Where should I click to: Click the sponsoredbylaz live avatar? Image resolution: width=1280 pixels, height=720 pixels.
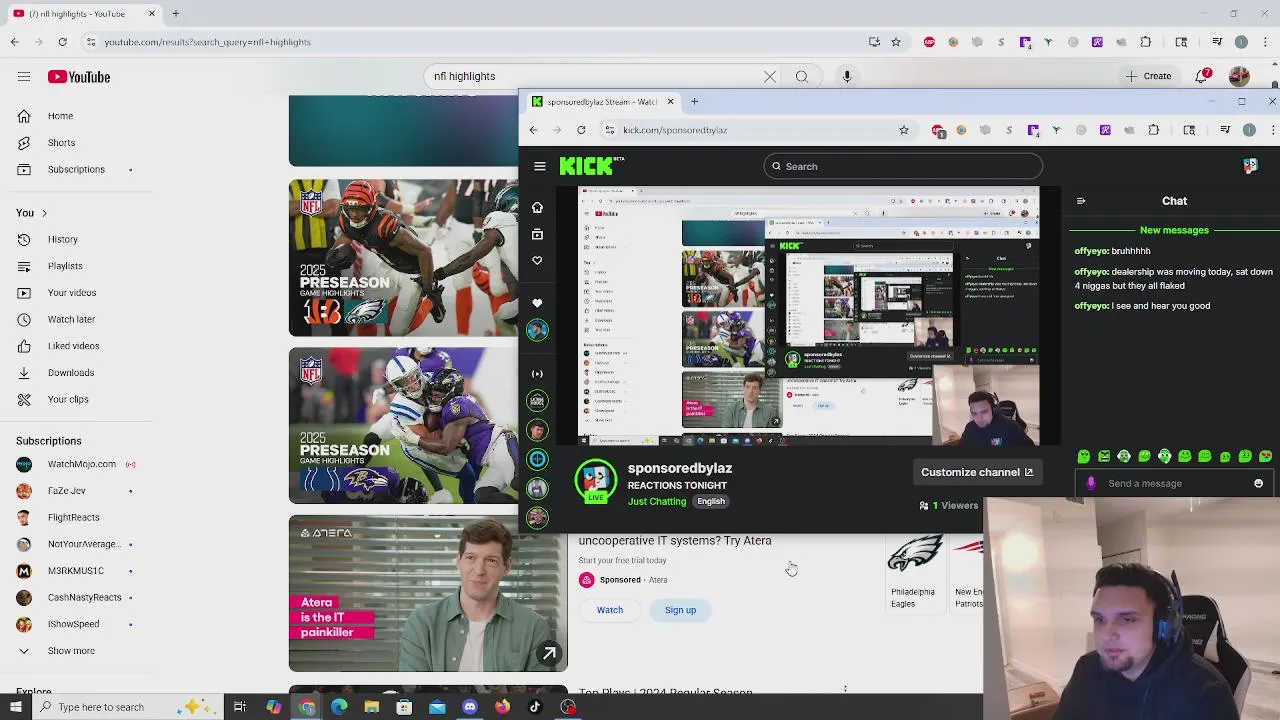pos(596,481)
